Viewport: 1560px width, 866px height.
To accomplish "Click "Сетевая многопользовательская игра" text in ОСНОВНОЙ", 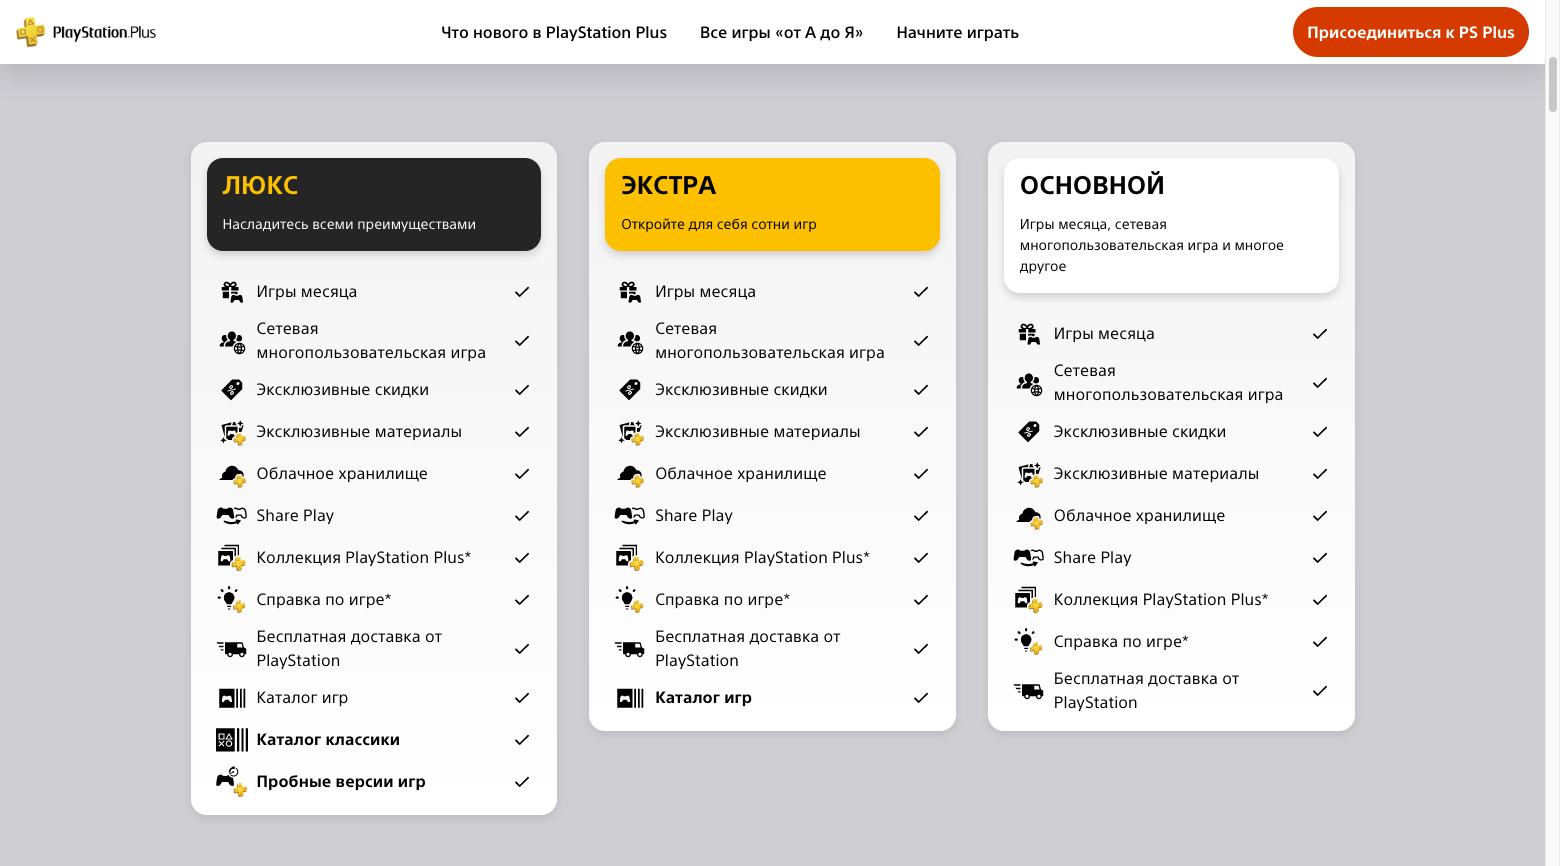I will [x=1168, y=383].
